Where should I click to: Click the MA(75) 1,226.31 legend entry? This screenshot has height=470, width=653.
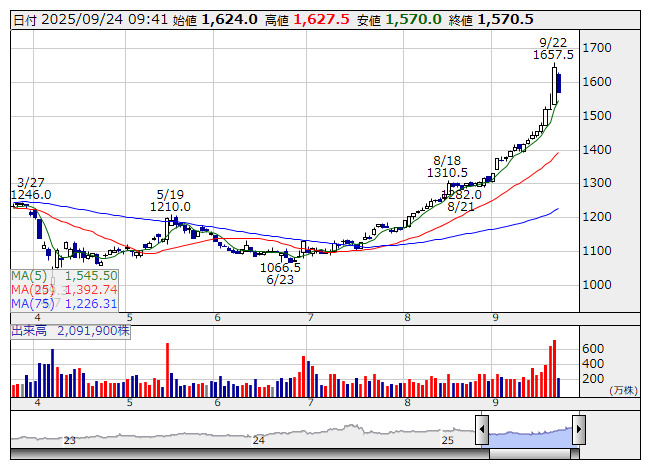pyautogui.click(x=64, y=304)
